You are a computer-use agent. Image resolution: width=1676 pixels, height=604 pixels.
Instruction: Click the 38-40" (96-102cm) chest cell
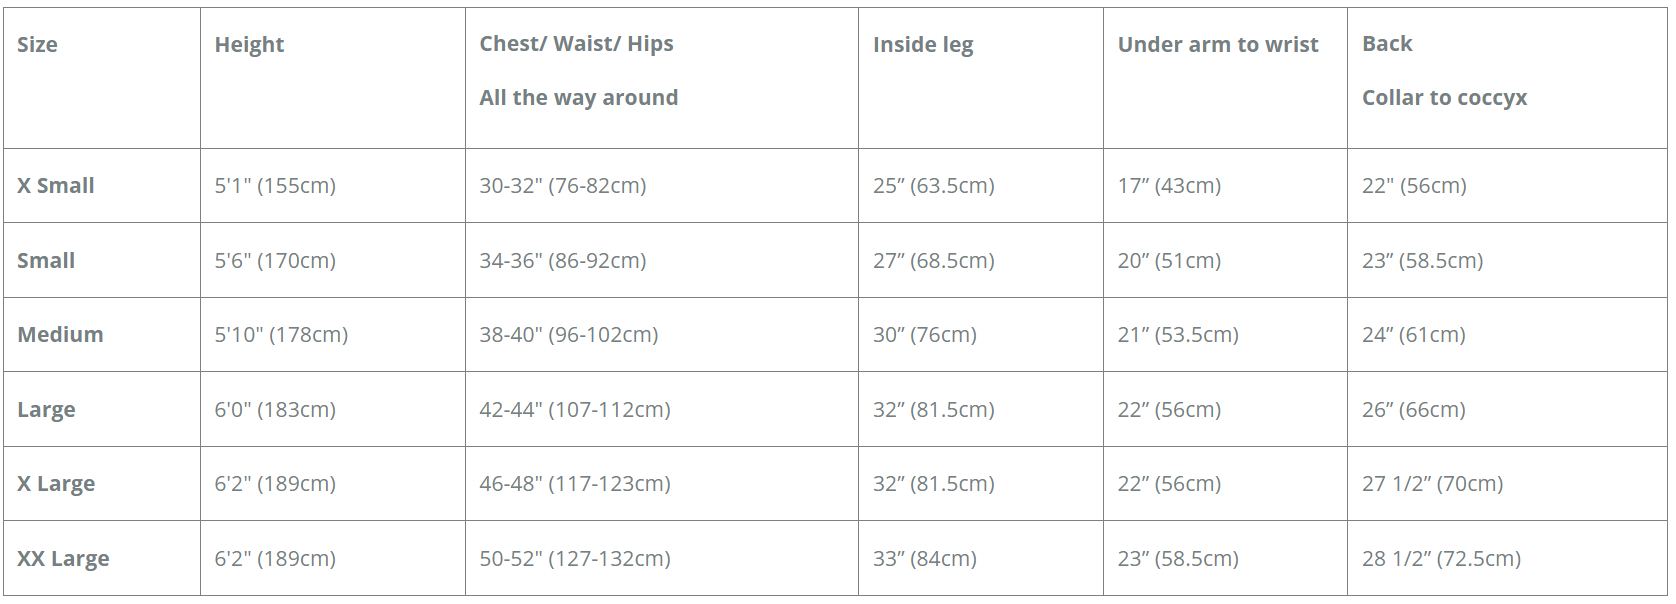tap(568, 335)
